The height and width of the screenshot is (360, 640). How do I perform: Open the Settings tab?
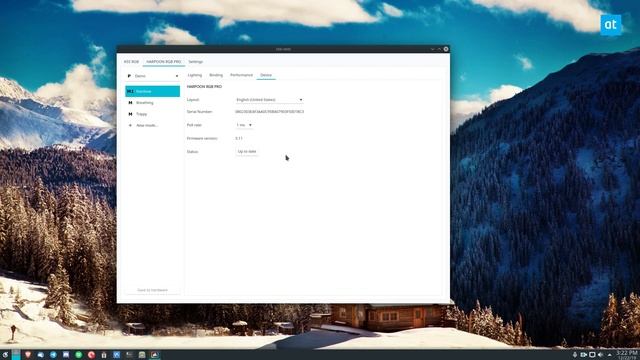(x=196, y=62)
